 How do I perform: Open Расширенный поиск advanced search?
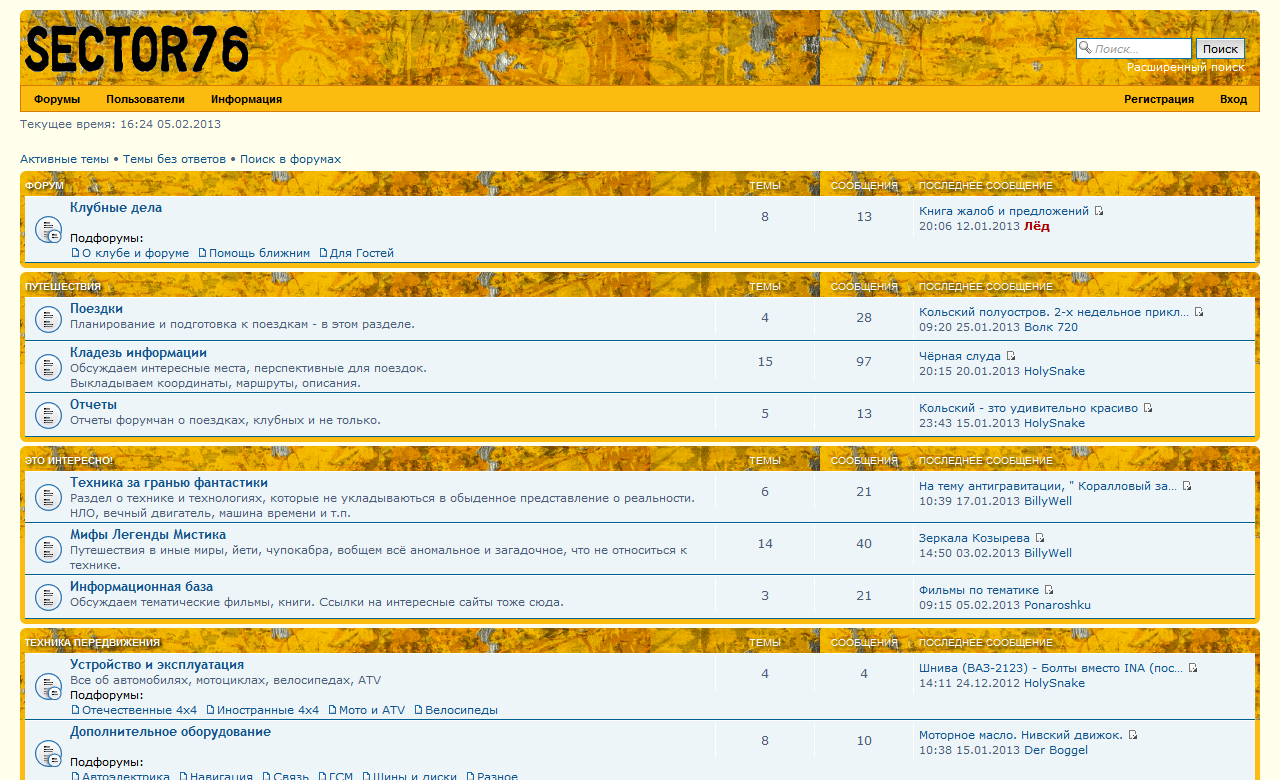(x=1185, y=67)
